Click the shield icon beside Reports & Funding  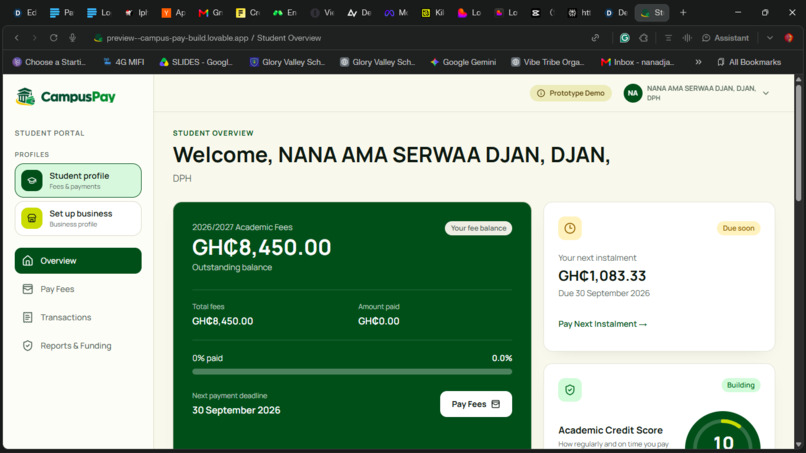(28, 346)
